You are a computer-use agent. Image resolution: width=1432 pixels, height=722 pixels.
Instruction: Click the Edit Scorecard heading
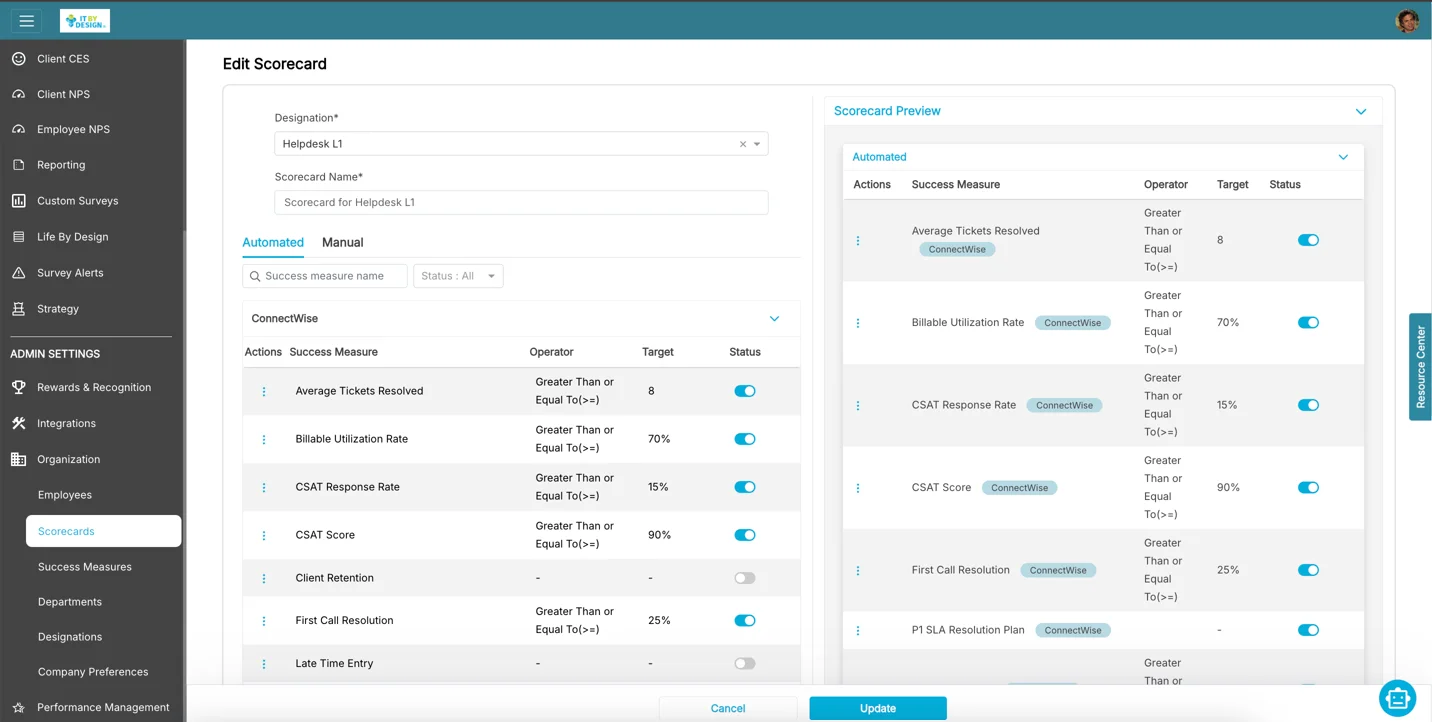(275, 64)
